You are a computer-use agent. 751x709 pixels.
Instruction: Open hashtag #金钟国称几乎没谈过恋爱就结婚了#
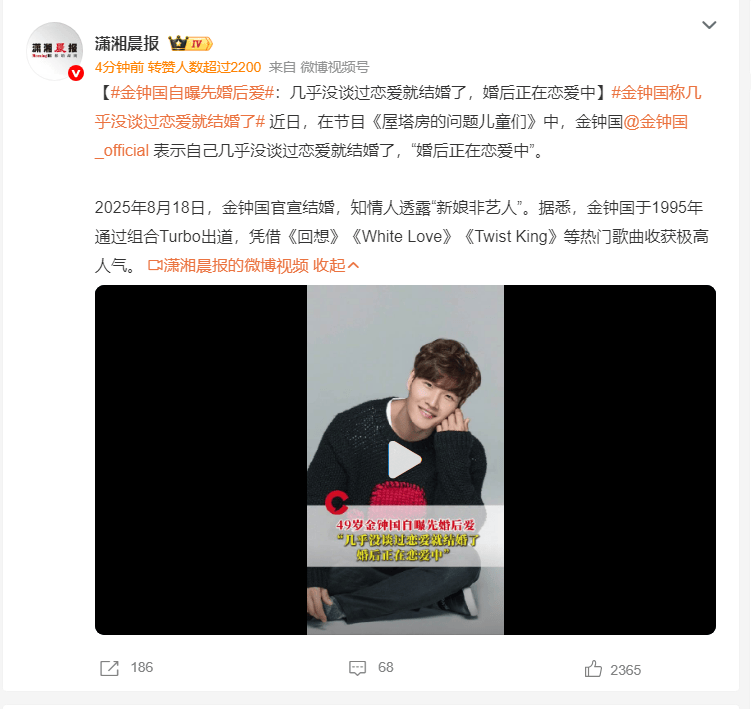point(398,107)
